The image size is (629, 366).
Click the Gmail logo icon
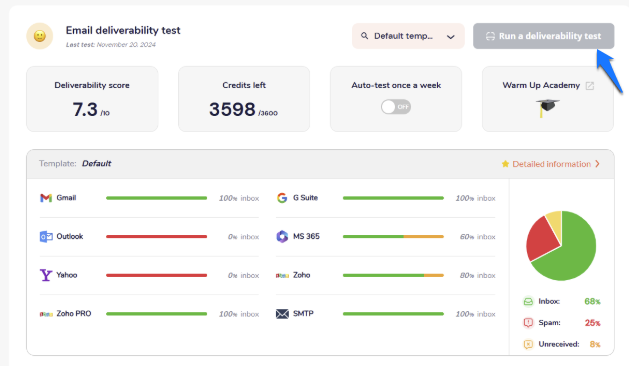(x=46, y=198)
